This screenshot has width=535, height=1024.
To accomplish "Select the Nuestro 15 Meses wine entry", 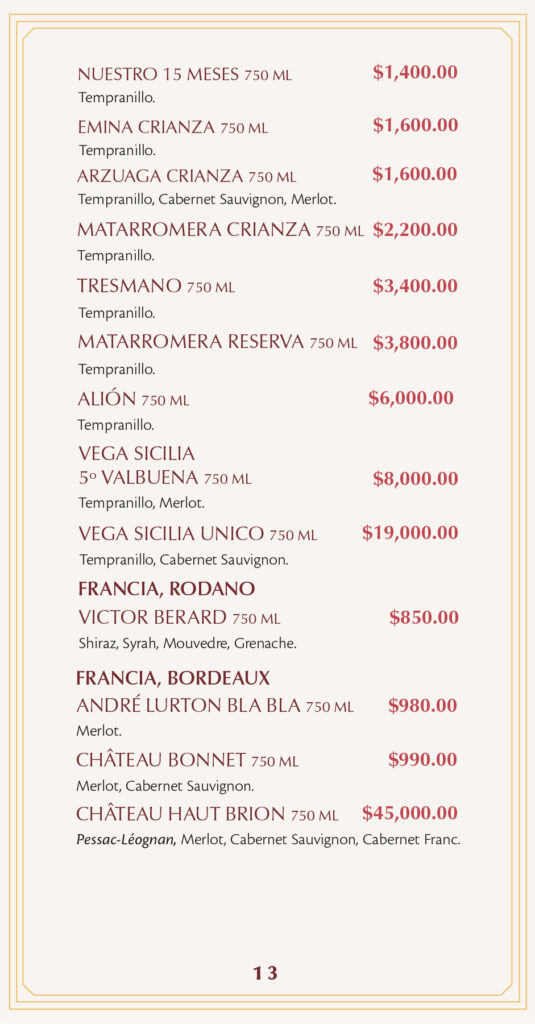I will 185,74.
